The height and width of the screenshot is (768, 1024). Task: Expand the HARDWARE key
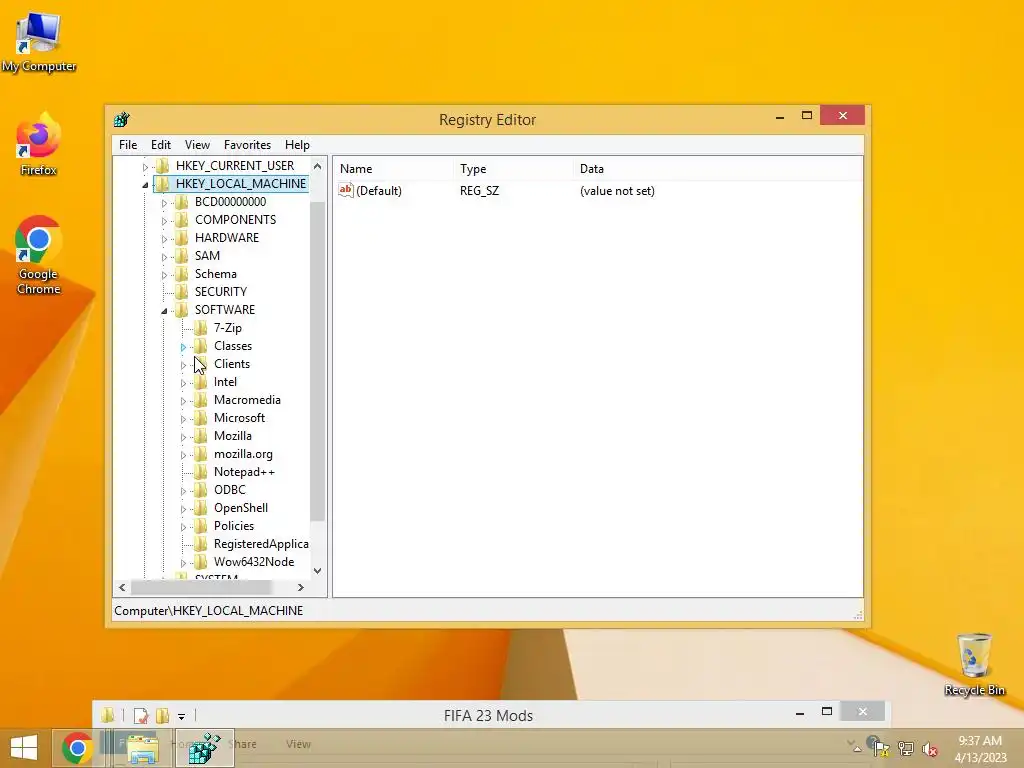click(x=164, y=239)
